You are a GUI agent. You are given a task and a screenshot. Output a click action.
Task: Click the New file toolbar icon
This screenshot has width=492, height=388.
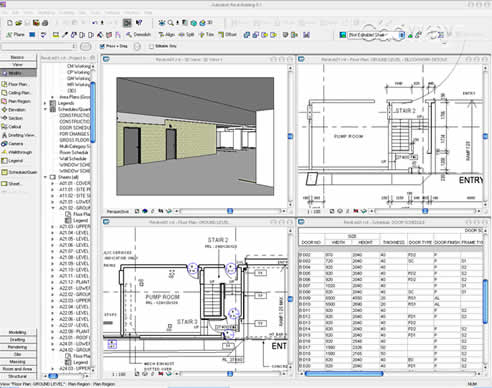click(10, 23)
